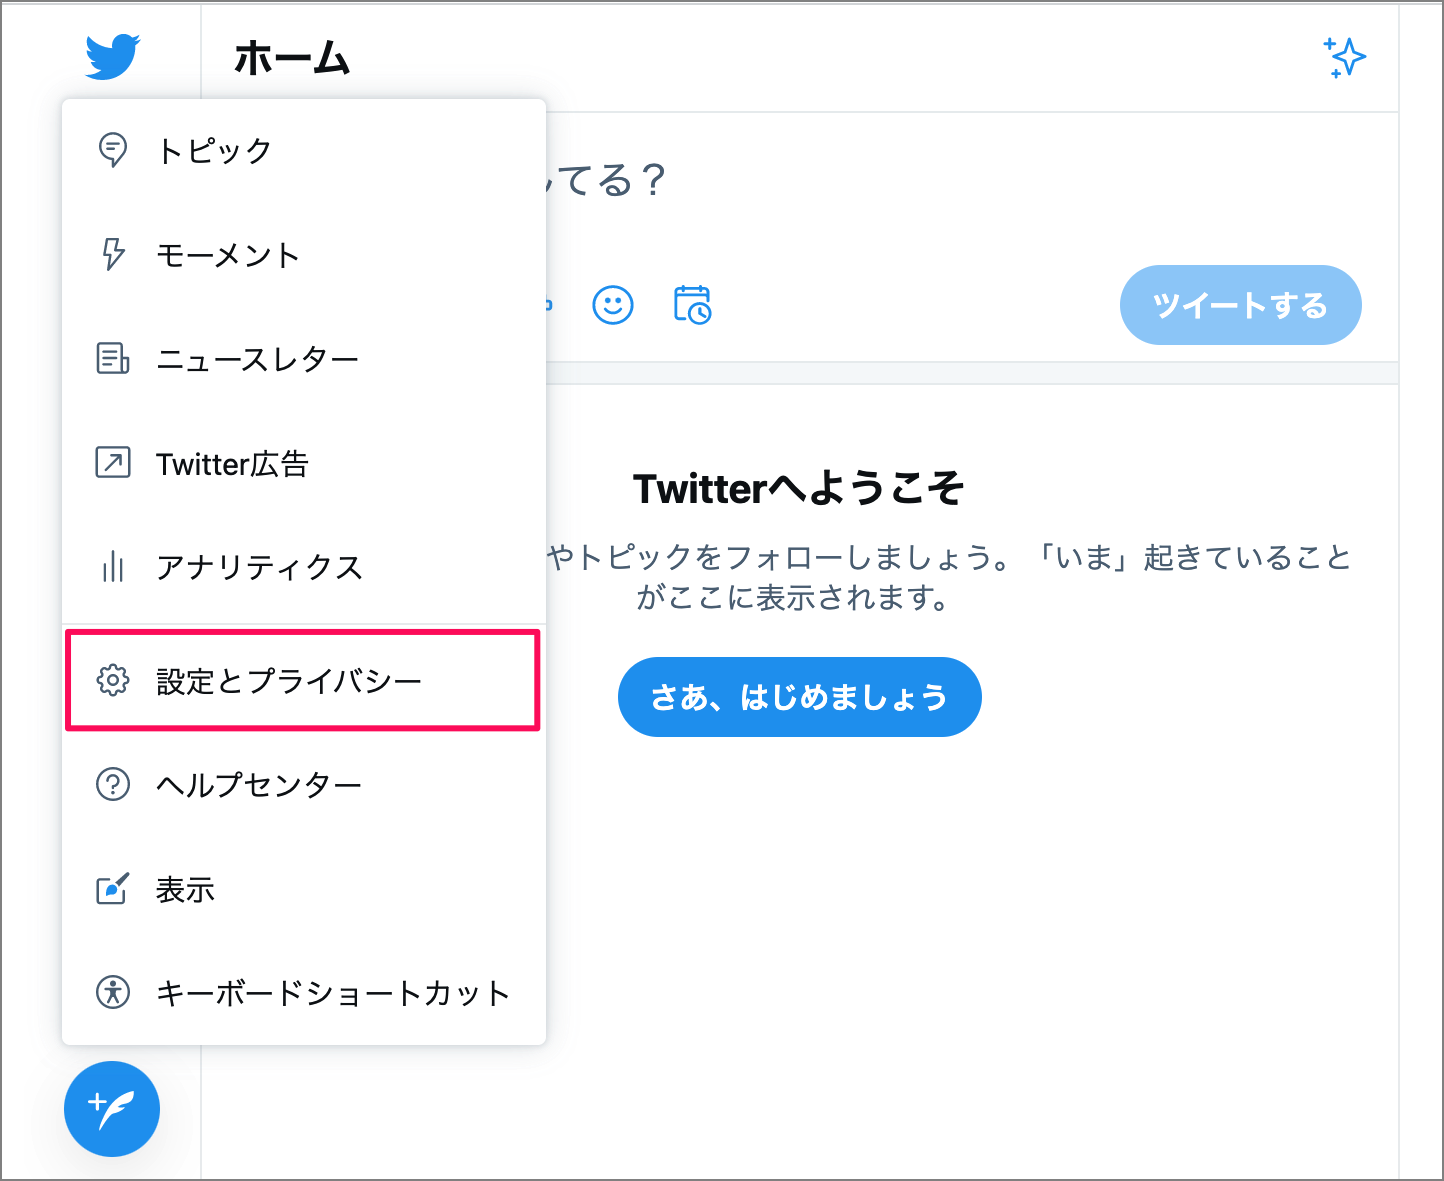Open the timeline sparkle settings icon
Image resolution: width=1444 pixels, height=1181 pixels.
click(x=1346, y=58)
